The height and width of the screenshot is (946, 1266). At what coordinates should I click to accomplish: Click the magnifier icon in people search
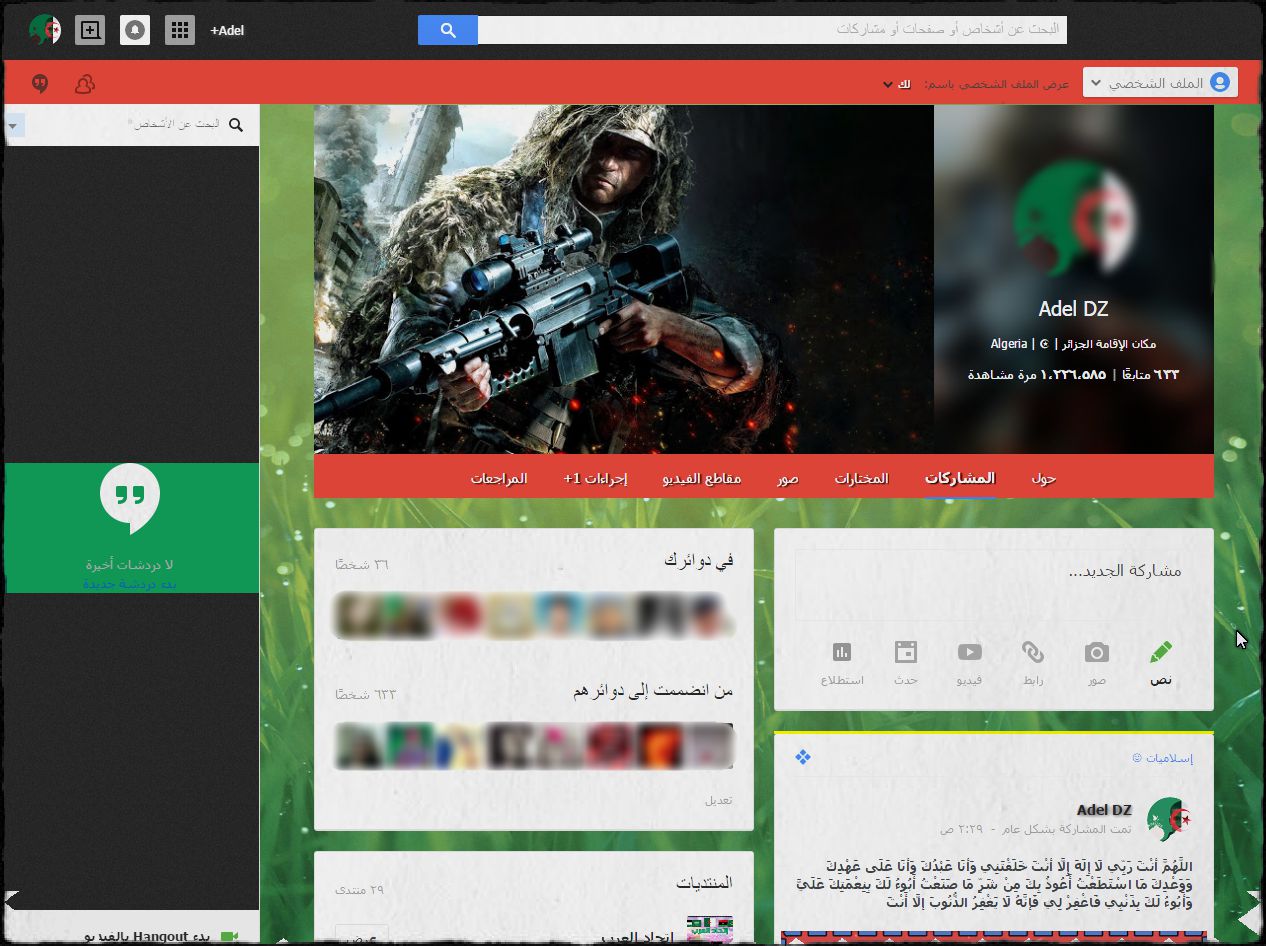point(236,125)
